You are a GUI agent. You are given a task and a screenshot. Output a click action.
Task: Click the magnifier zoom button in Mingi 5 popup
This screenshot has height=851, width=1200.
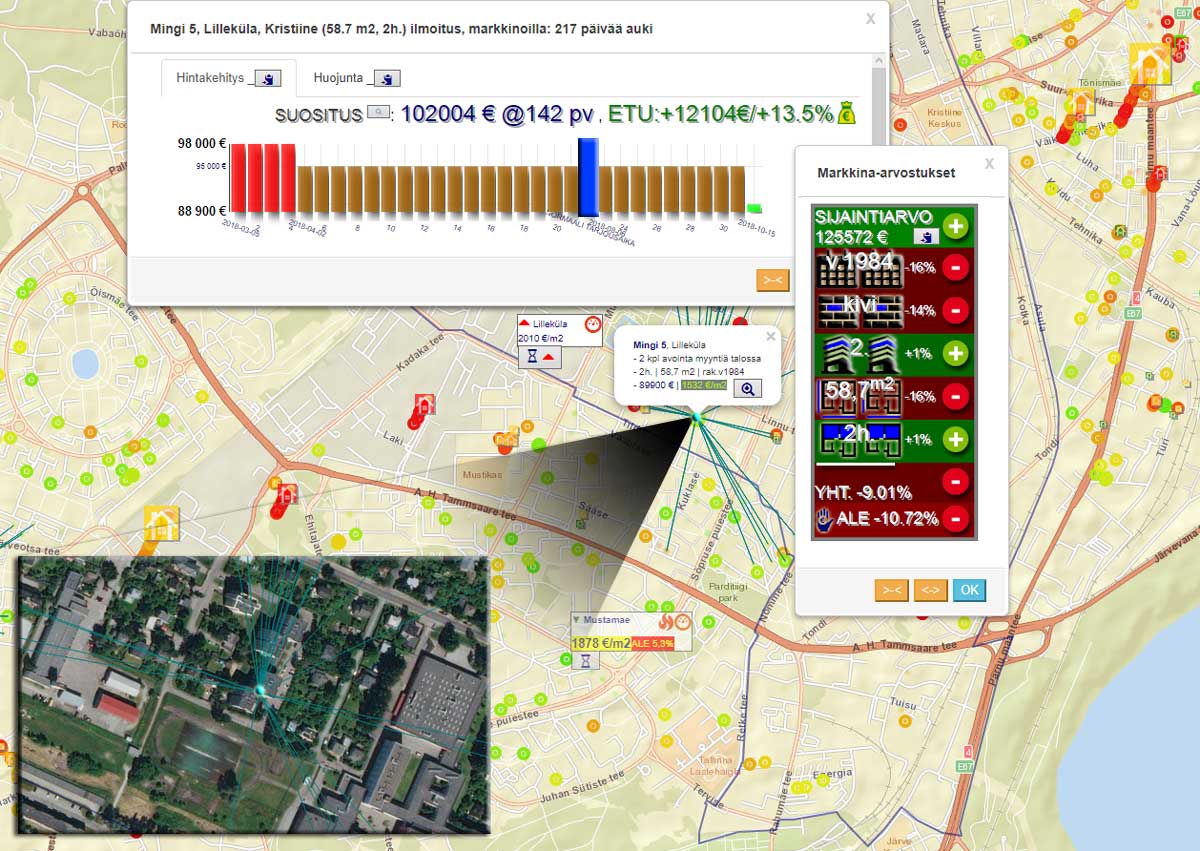pos(748,389)
